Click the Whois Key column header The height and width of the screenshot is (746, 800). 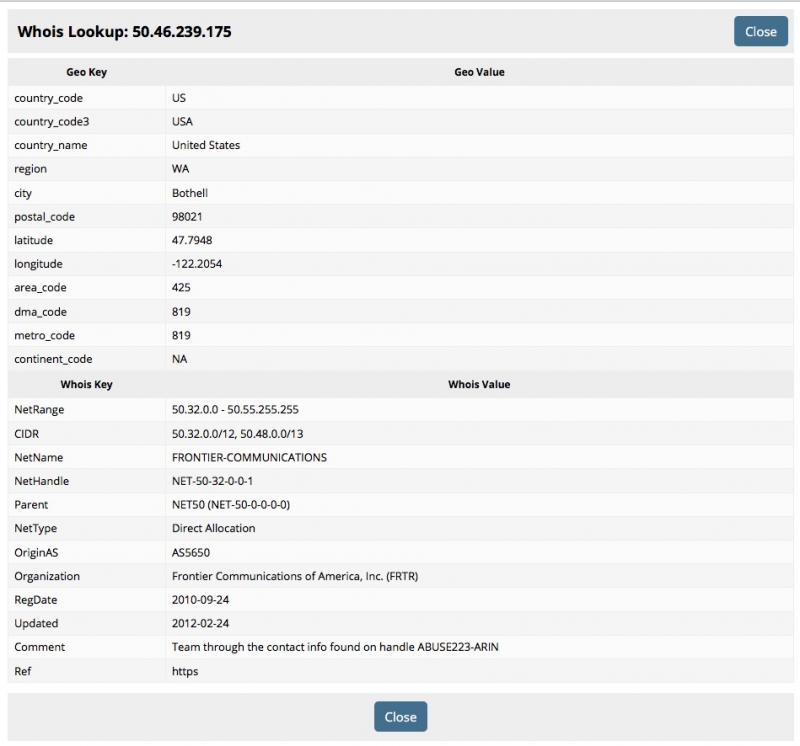tap(86, 384)
